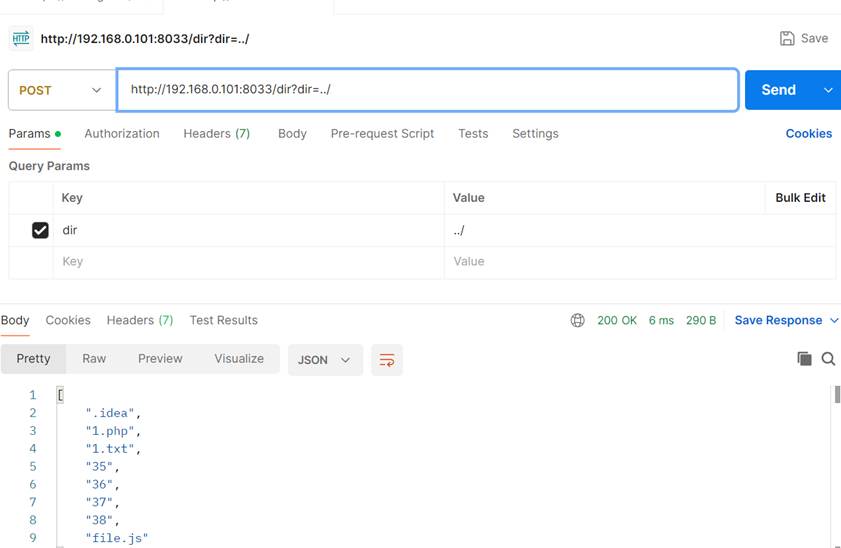Click the ".idea" line in response
The height and width of the screenshot is (548, 841).
click(113, 413)
